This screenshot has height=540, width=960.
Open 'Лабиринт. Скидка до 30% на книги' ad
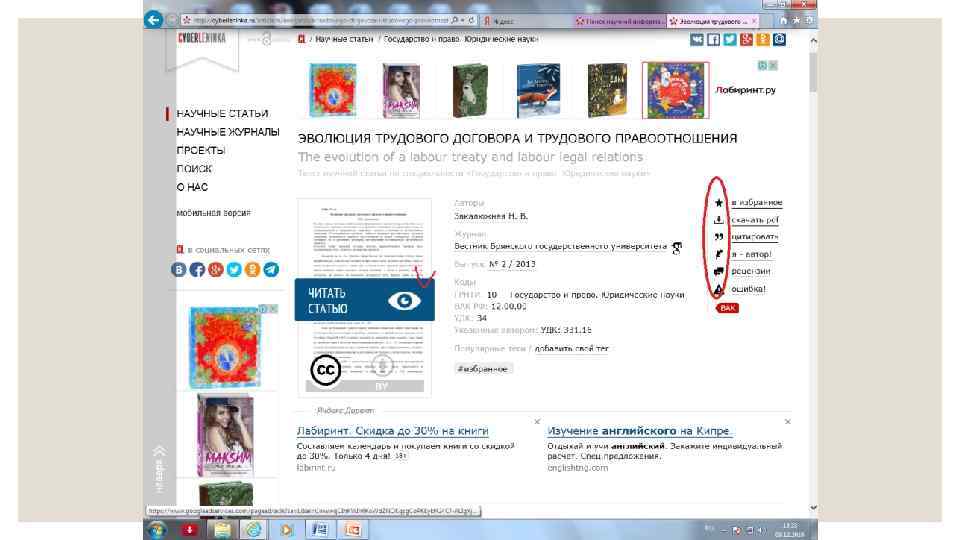[392, 431]
